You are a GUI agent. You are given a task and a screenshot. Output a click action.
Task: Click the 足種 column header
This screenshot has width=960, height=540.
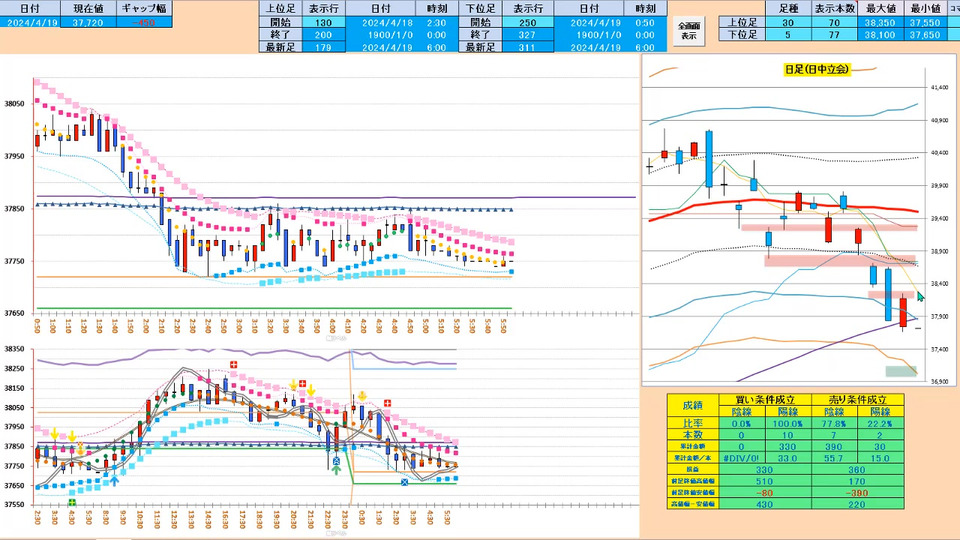[x=788, y=9]
